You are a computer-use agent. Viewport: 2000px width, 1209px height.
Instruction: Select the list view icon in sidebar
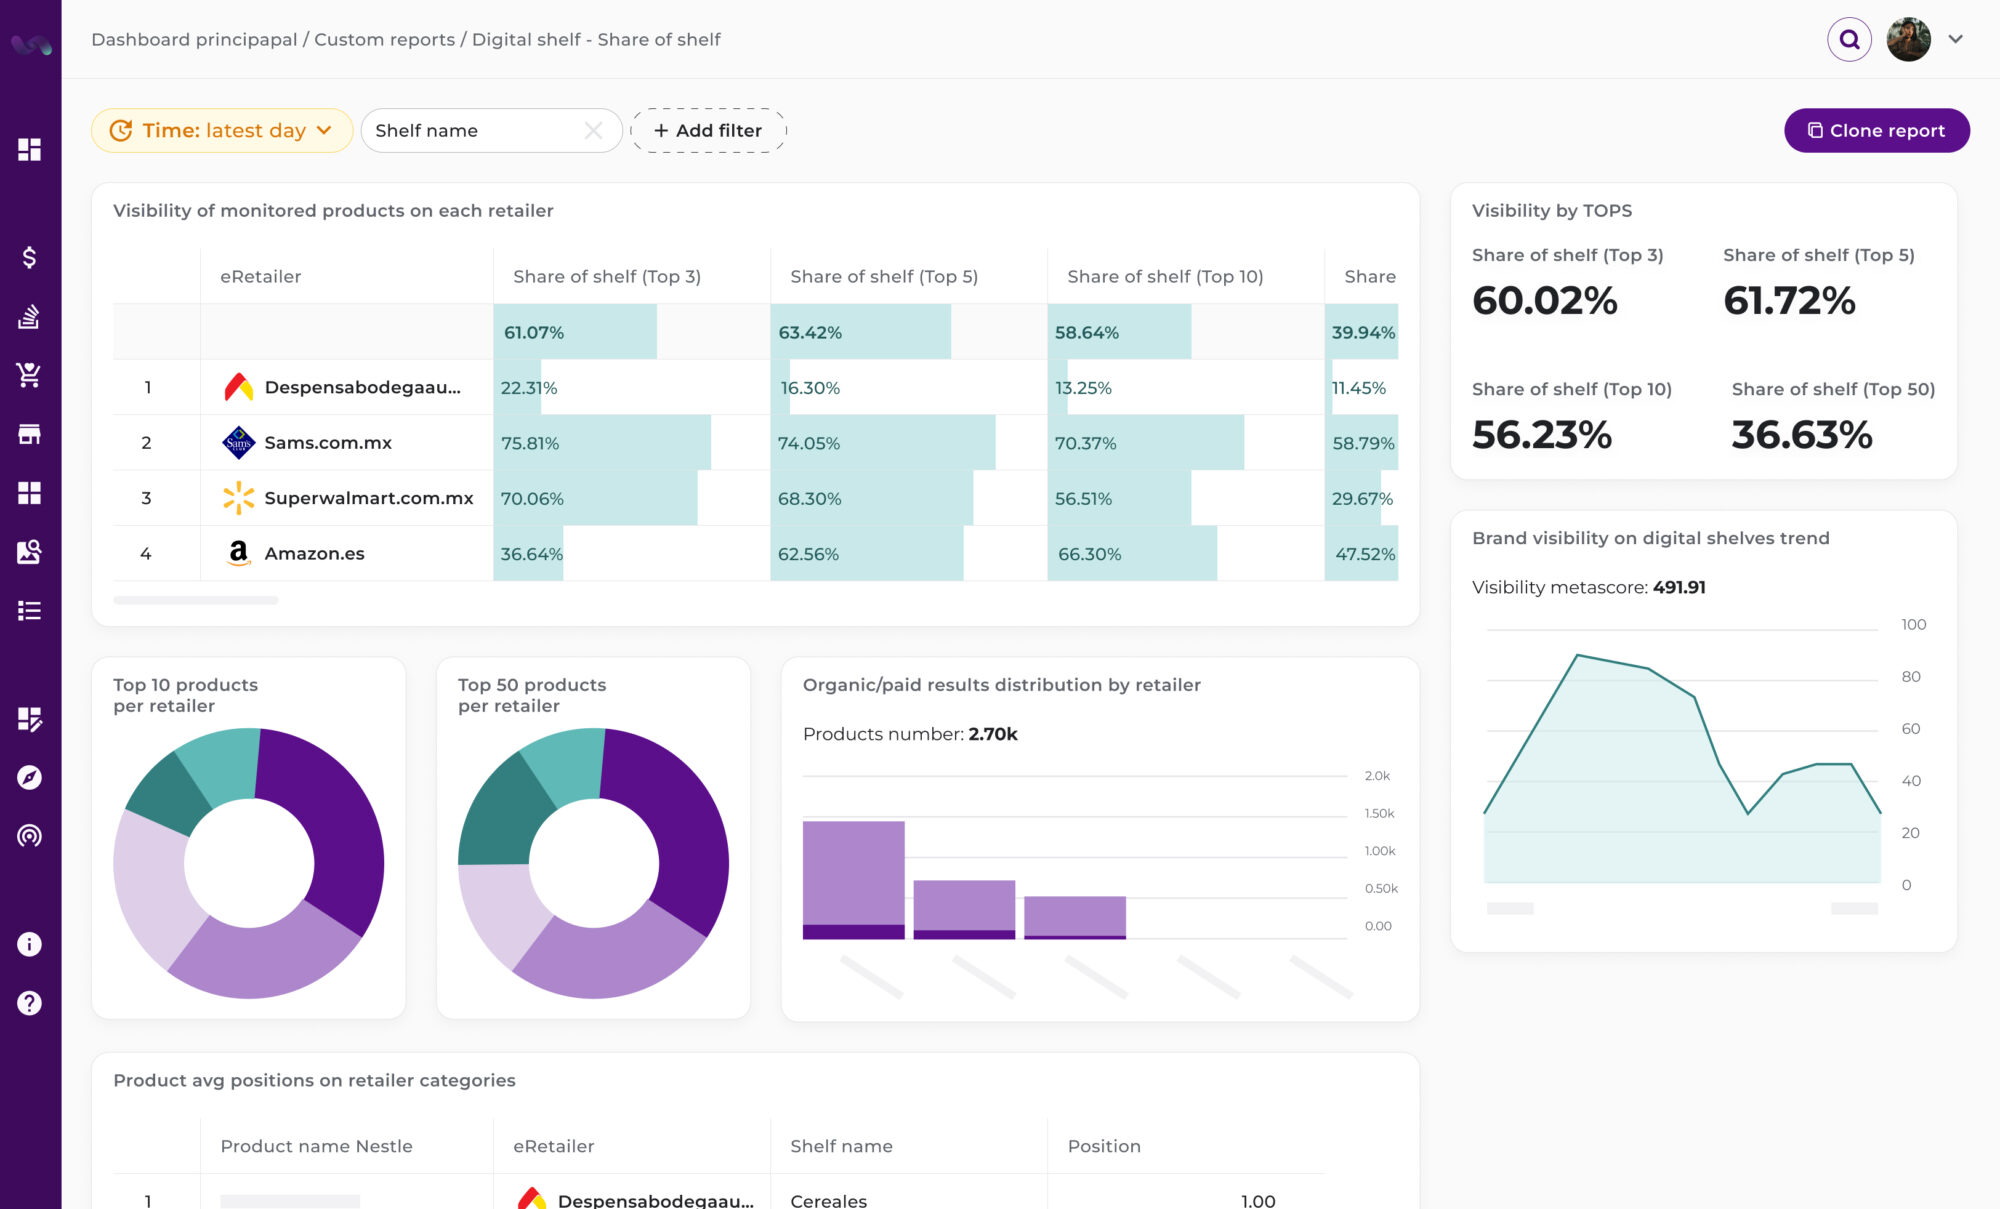point(30,610)
